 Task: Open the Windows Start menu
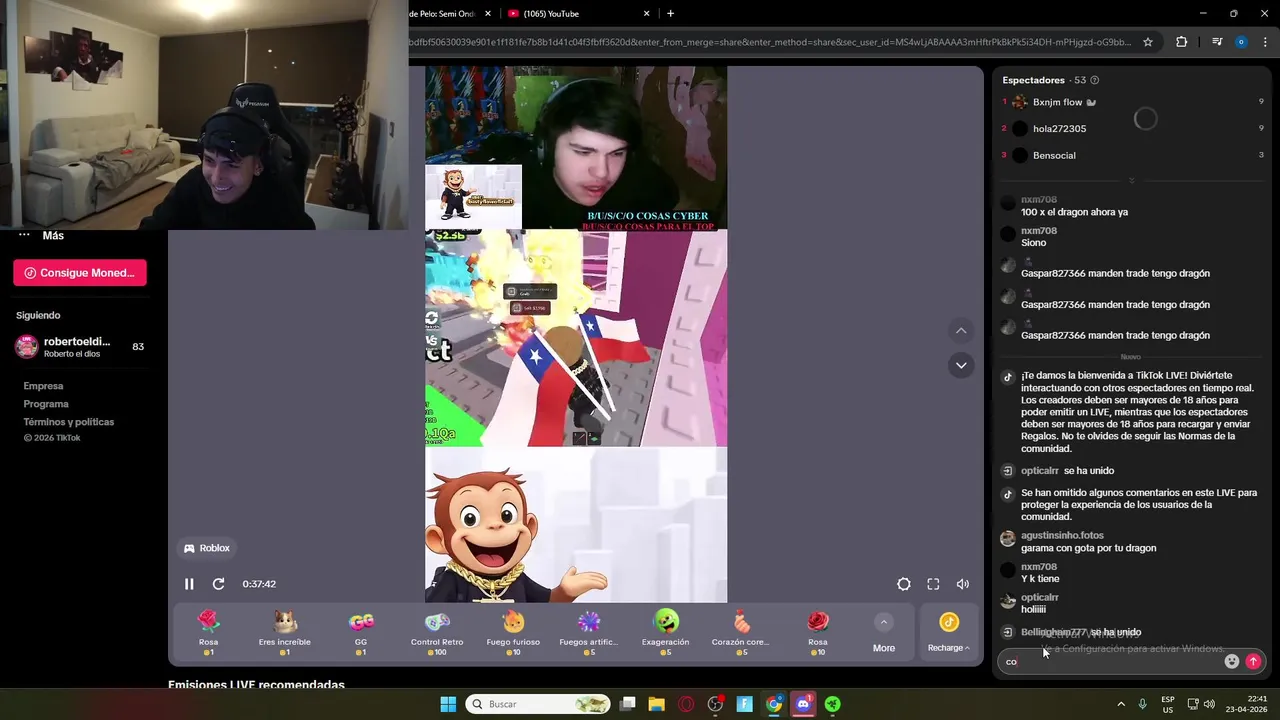pyautogui.click(x=448, y=704)
